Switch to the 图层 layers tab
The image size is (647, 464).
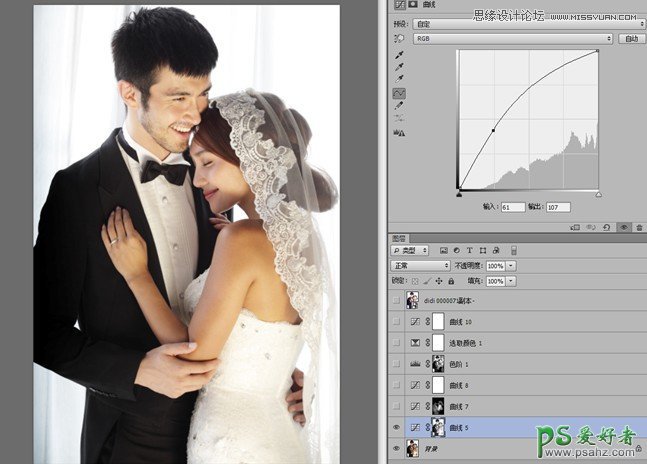(400, 239)
